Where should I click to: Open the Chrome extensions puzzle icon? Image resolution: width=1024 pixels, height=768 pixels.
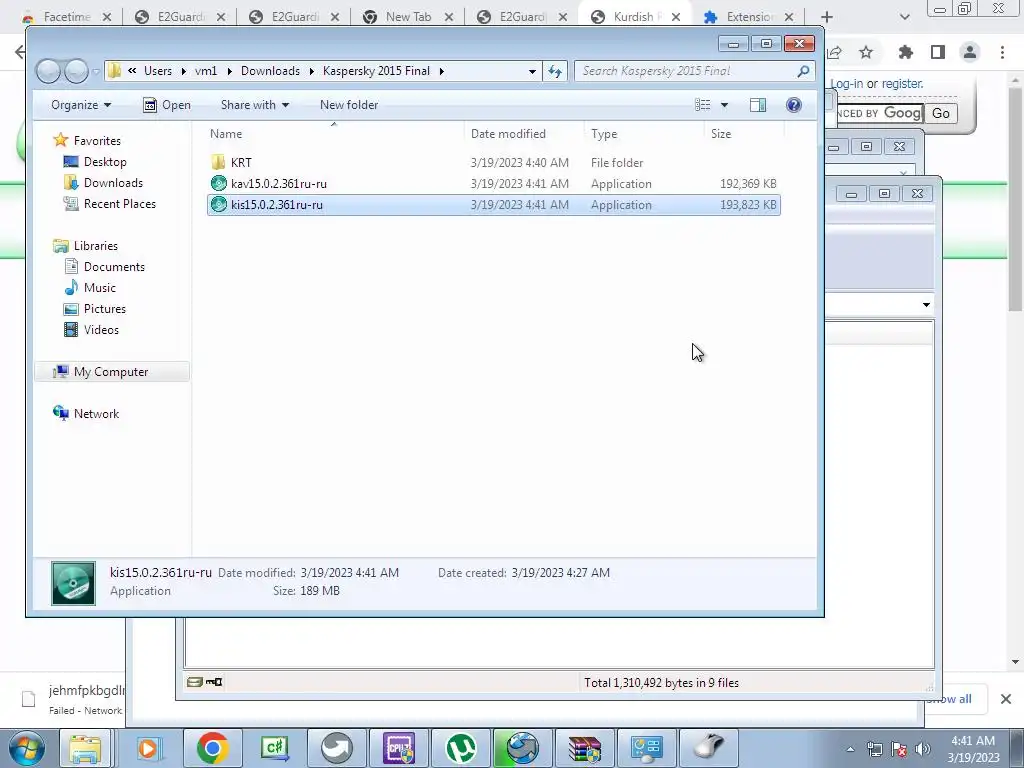pyautogui.click(x=905, y=52)
